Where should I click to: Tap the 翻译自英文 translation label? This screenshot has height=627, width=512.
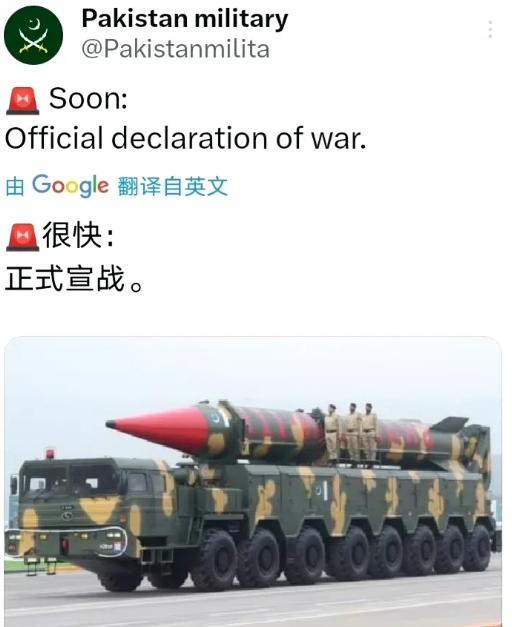(172, 186)
